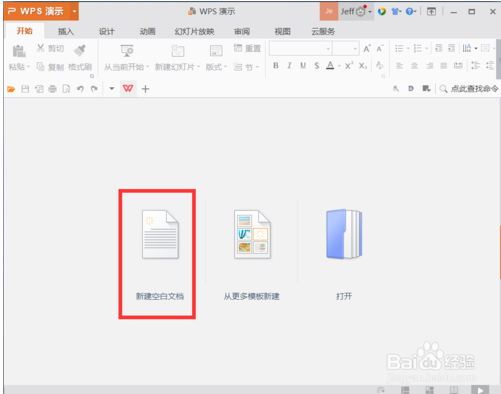
Task: Switch to the 云服务 tab
Action: 323,31
